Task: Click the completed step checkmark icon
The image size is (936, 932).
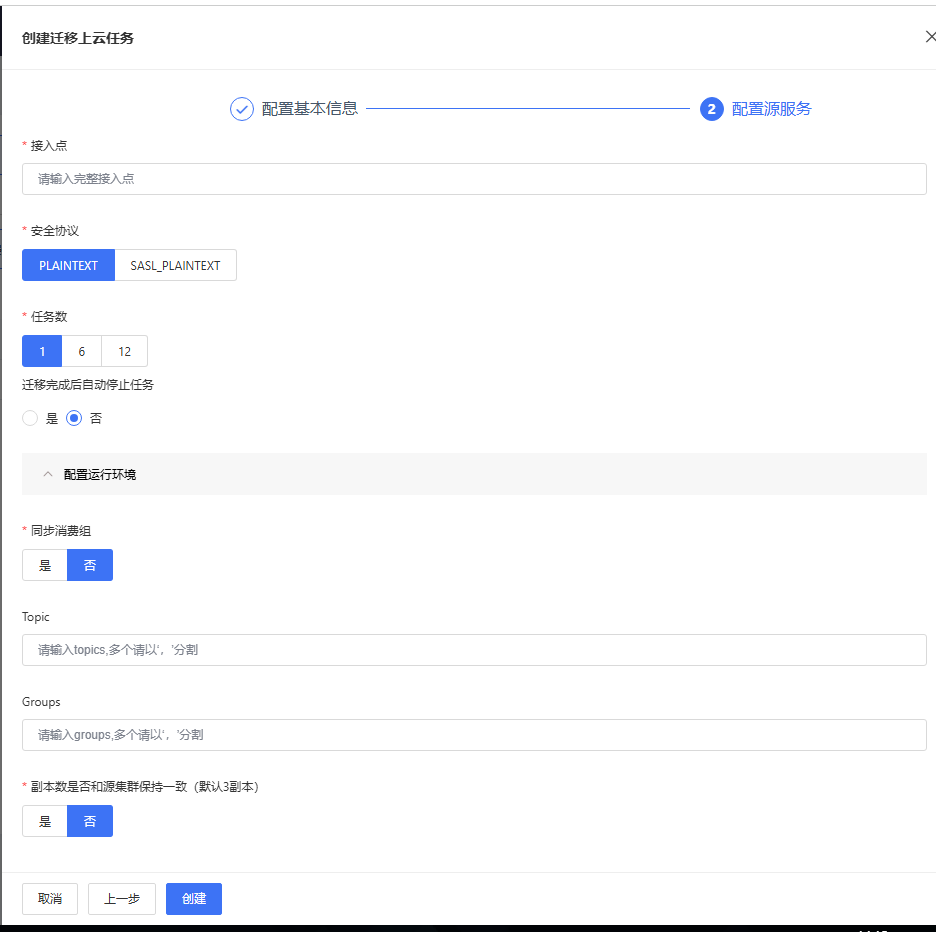Action: pos(242,109)
